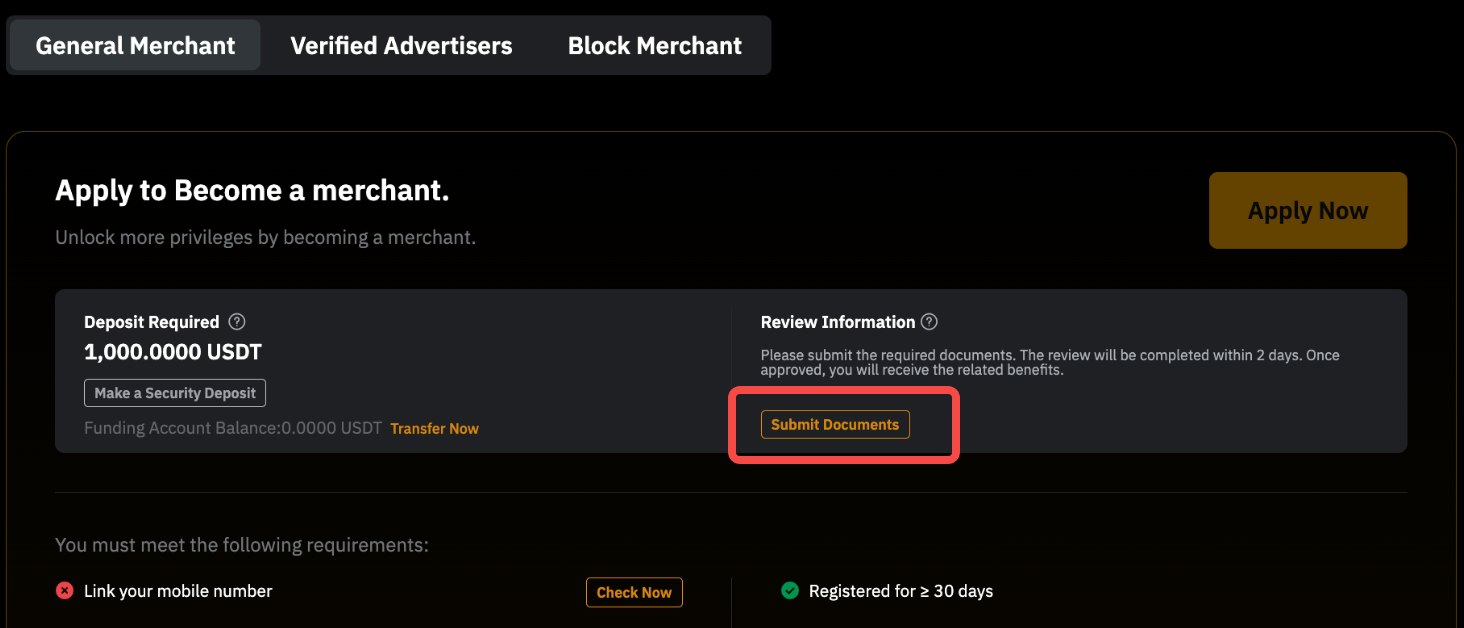
Task: Switch to the General Merchant tab
Action: [x=135, y=46]
